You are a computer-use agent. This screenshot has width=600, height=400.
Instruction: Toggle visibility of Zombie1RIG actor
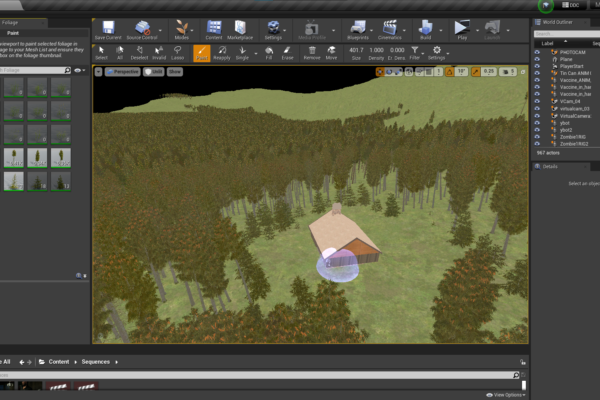(537, 137)
